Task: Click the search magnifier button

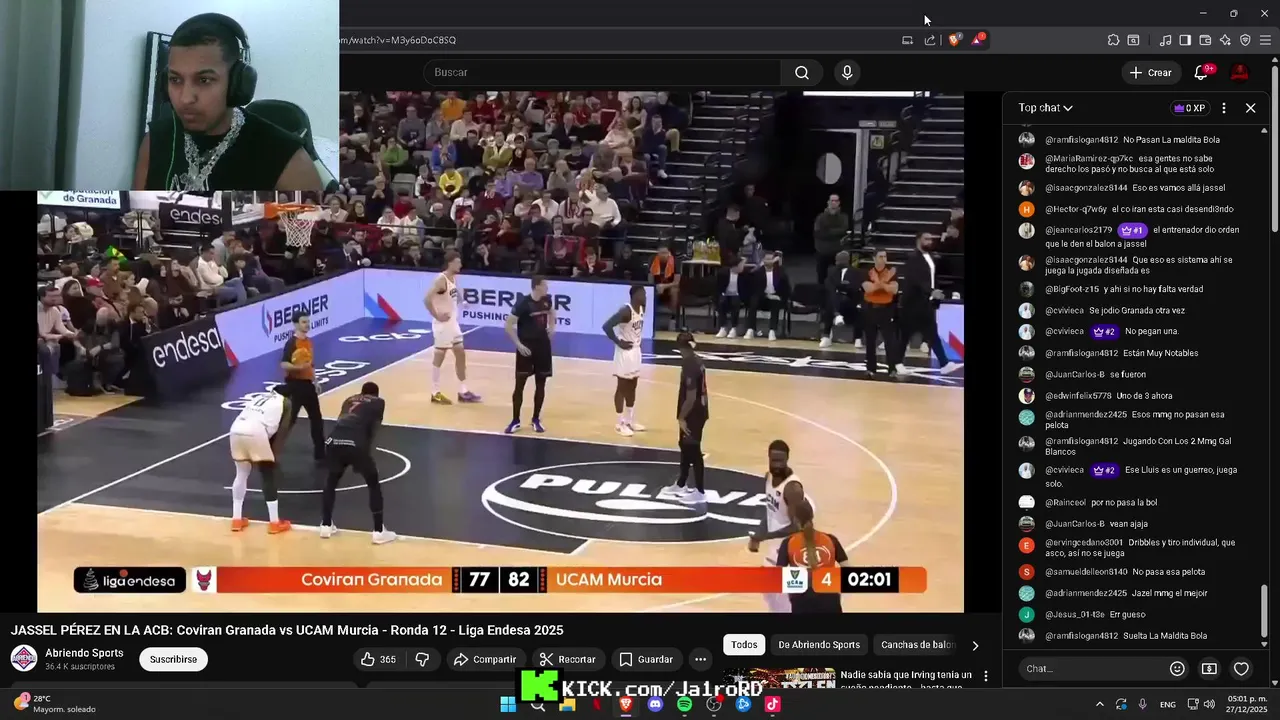Action: (802, 72)
